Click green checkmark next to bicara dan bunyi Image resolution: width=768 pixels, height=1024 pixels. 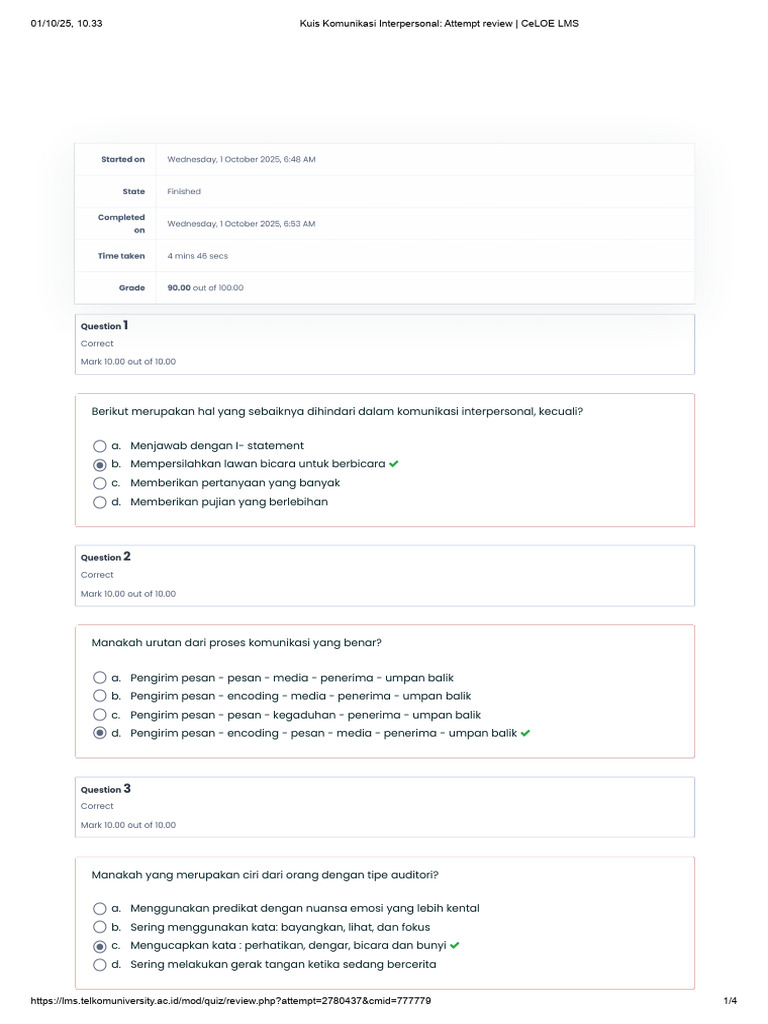click(x=455, y=945)
